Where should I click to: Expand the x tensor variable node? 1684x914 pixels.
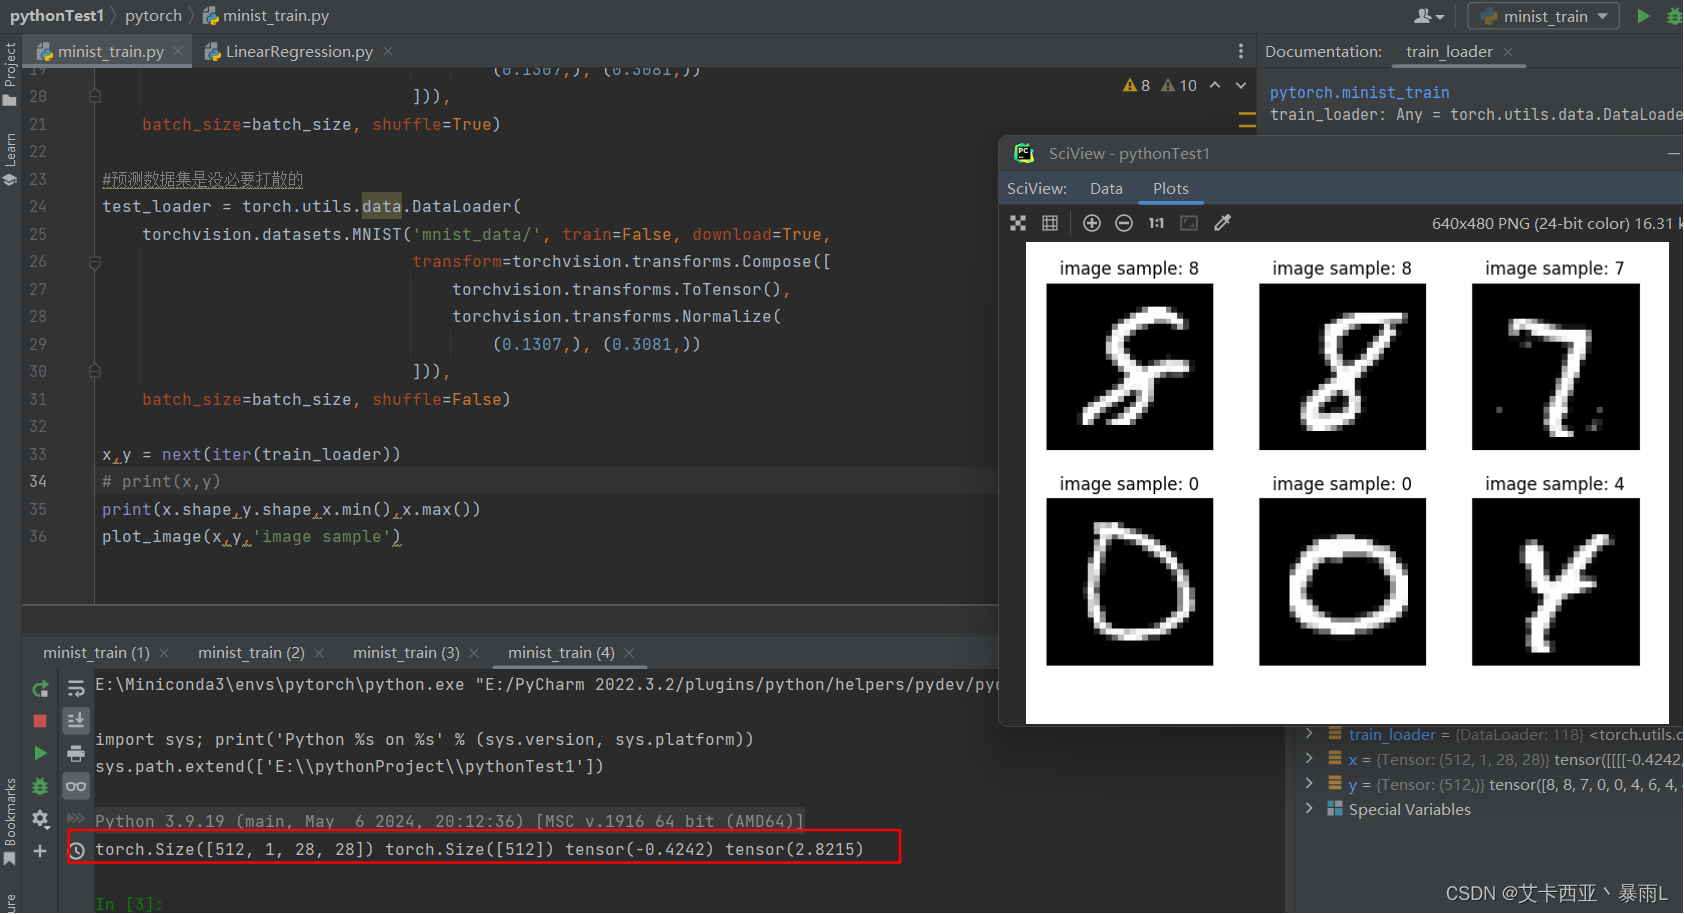click(x=1309, y=759)
